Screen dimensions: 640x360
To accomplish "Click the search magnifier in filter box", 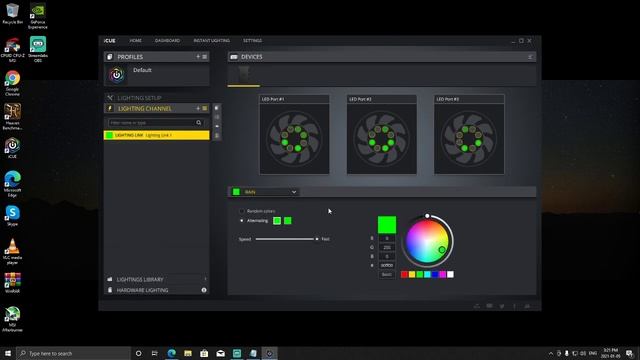I will pyautogui.click(x=199, y=122).
